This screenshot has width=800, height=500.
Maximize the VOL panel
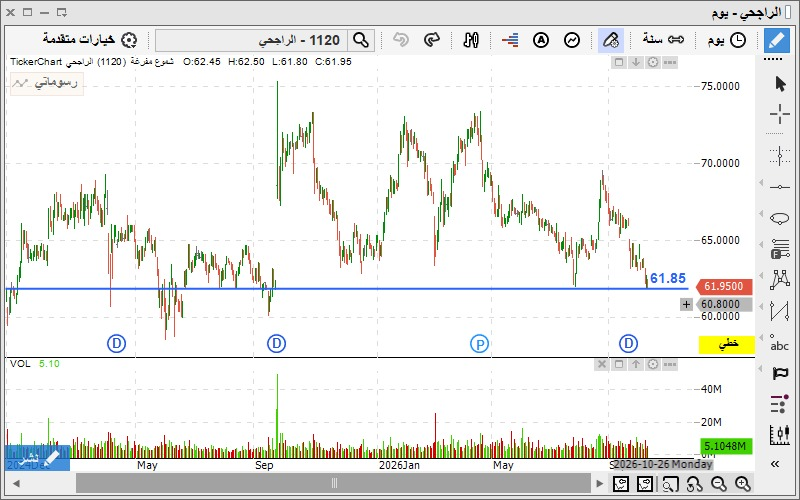(619, 364)
